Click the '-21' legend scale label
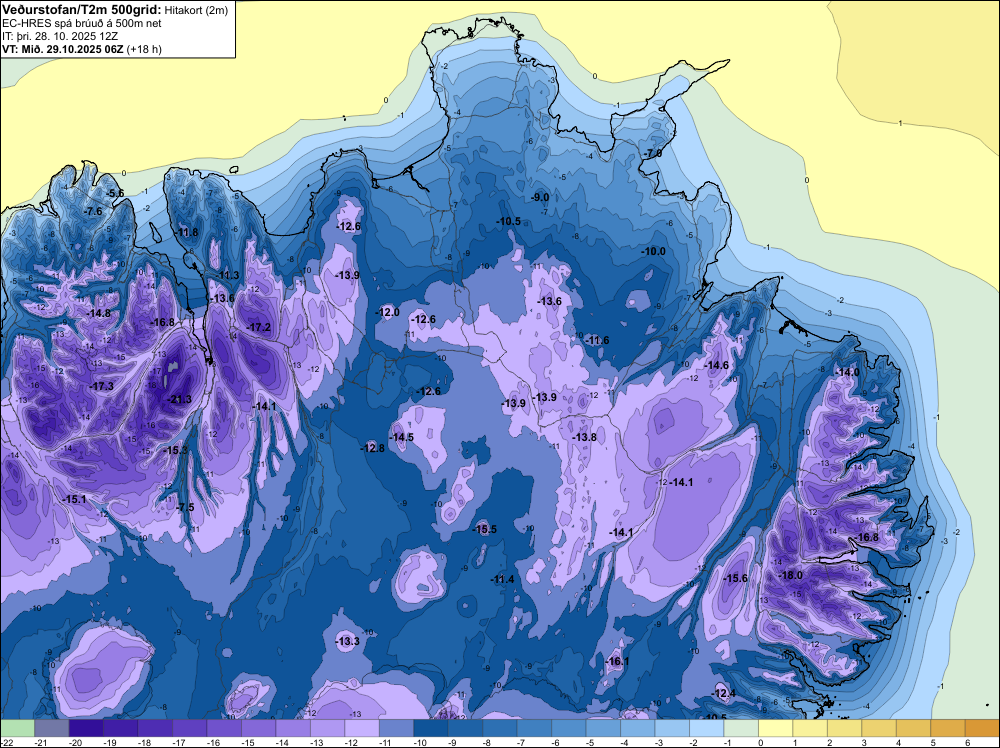 pyautogui.click(x=41, y=742)
